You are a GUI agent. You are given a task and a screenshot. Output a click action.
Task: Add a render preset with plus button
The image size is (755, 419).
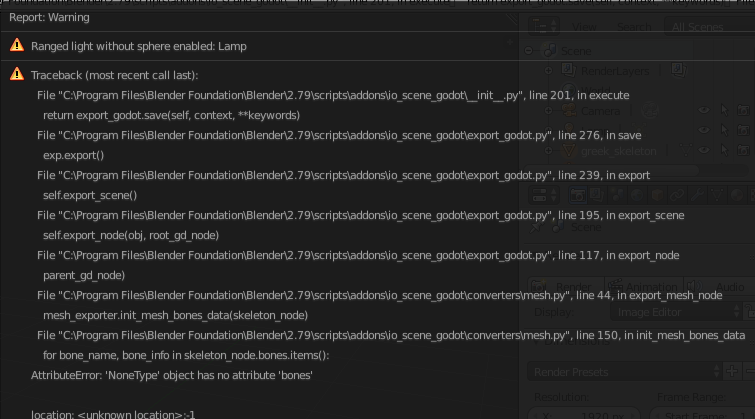click(x=732, y=372)
